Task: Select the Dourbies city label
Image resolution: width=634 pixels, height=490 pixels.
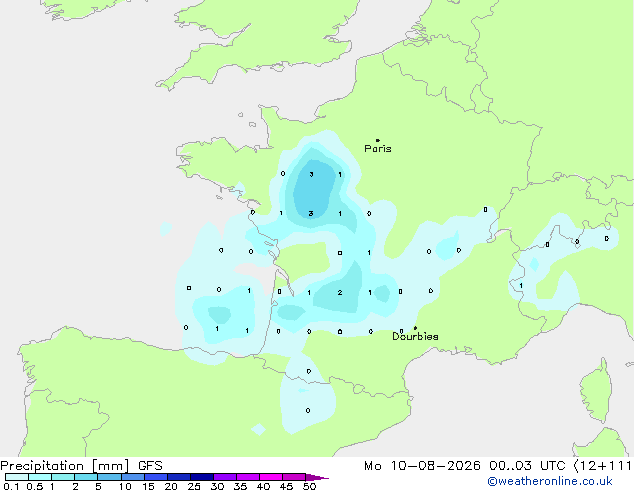Action: pyautogui.click(x=415, y=336)
